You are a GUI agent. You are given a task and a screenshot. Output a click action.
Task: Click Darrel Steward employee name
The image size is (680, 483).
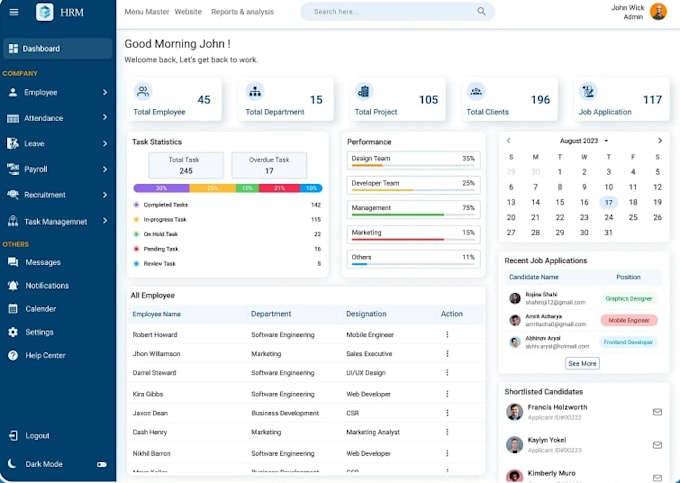pyautogui.click(x=154, y=373)
